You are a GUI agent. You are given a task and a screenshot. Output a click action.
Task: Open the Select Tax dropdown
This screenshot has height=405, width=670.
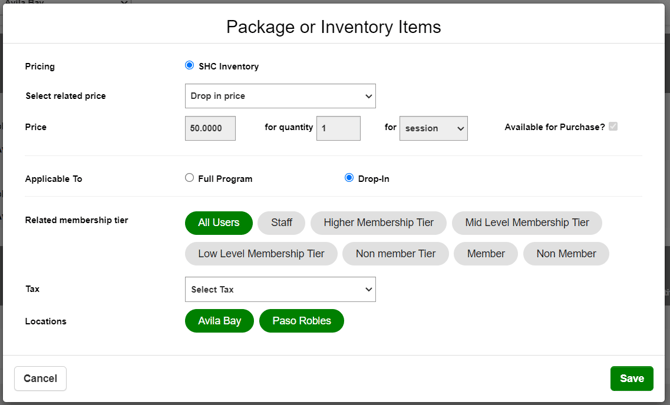click(280, 289)
